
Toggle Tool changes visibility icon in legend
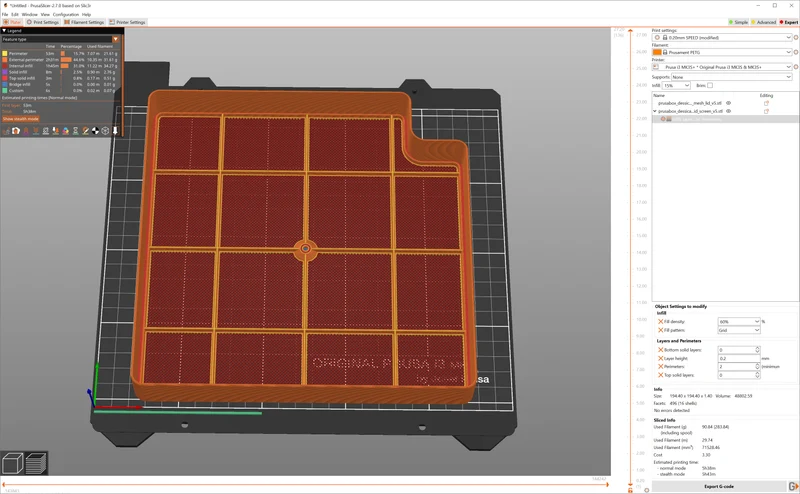click(x=56, y=131)
